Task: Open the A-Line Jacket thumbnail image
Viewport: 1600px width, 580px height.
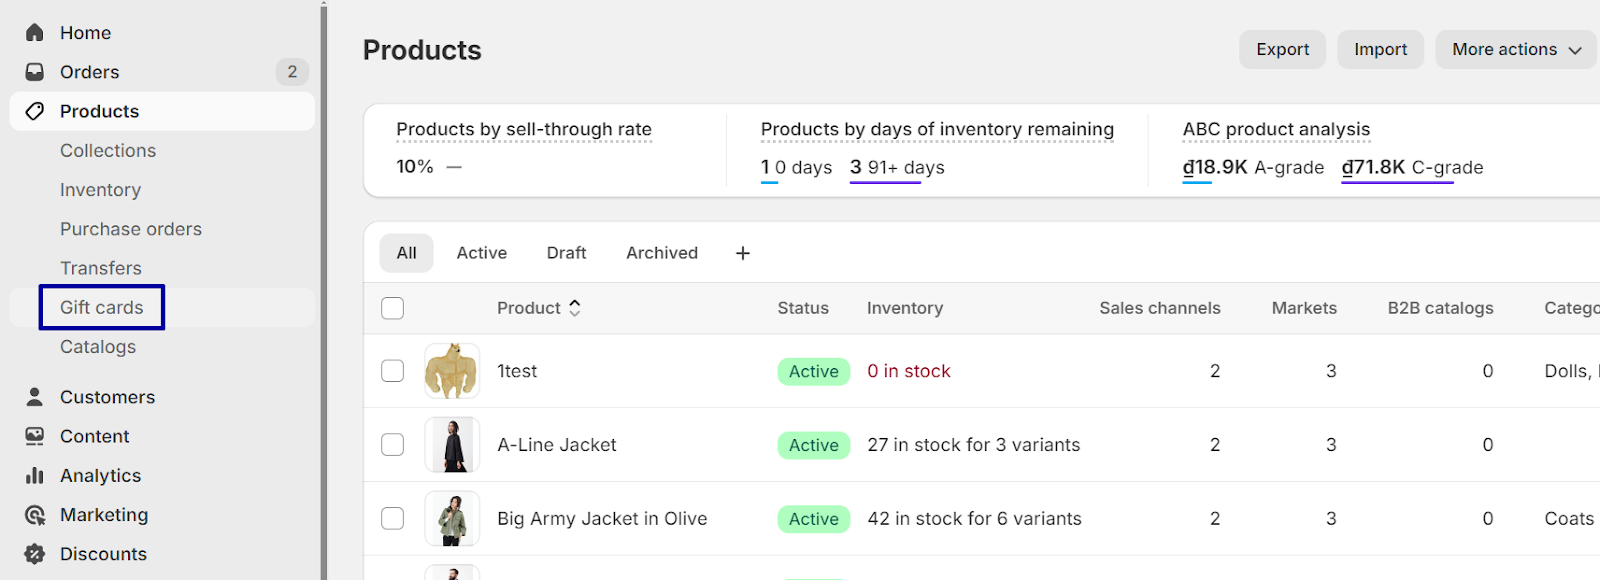Action: pyautogui.click(x=452, y=445)
